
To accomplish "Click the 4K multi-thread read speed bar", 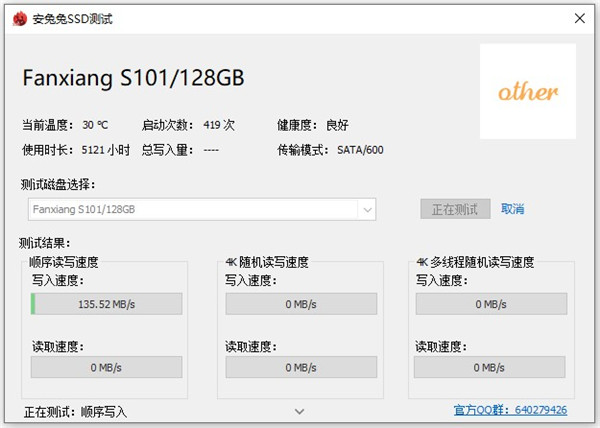I will (491, 368).
